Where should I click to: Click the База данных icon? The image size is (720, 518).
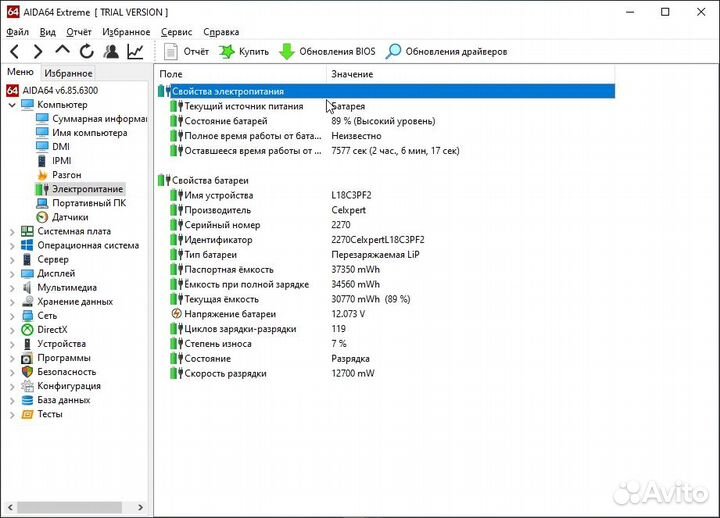[x=28, y=400]
